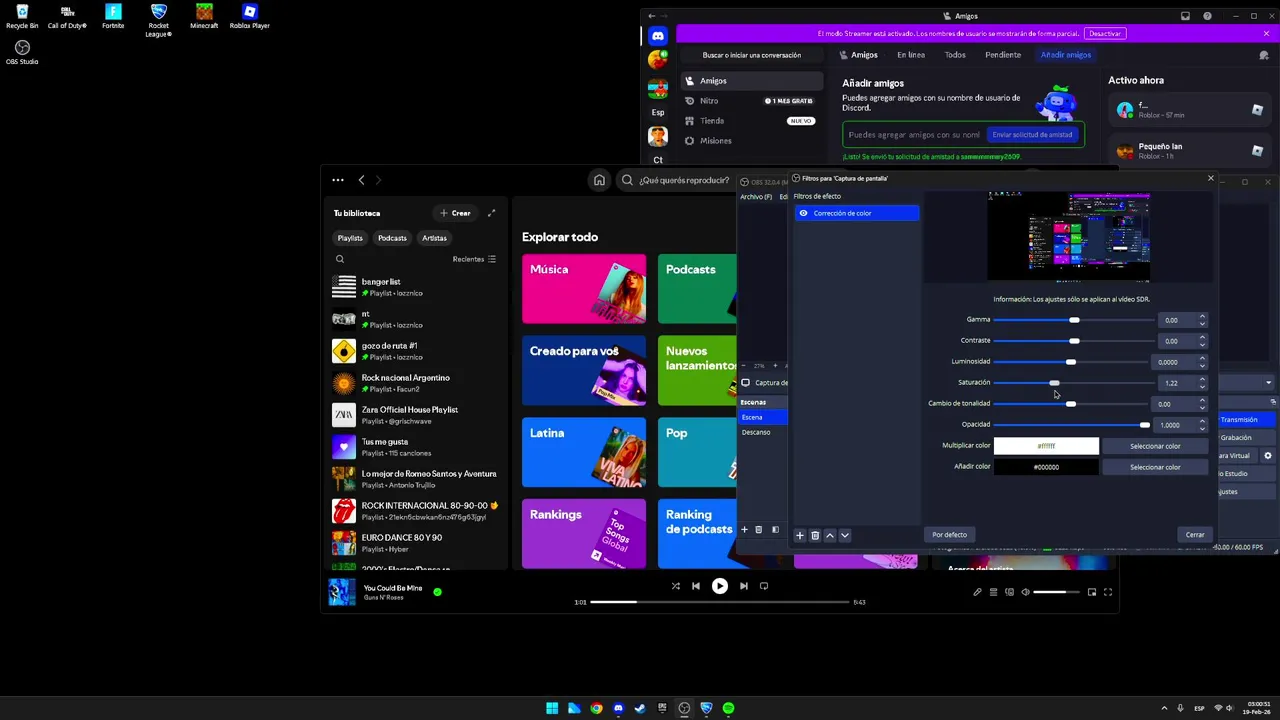This screenshot has height=720, width=1280.
Task: Add a new filter with the plus icon
Action: point(800,535)
